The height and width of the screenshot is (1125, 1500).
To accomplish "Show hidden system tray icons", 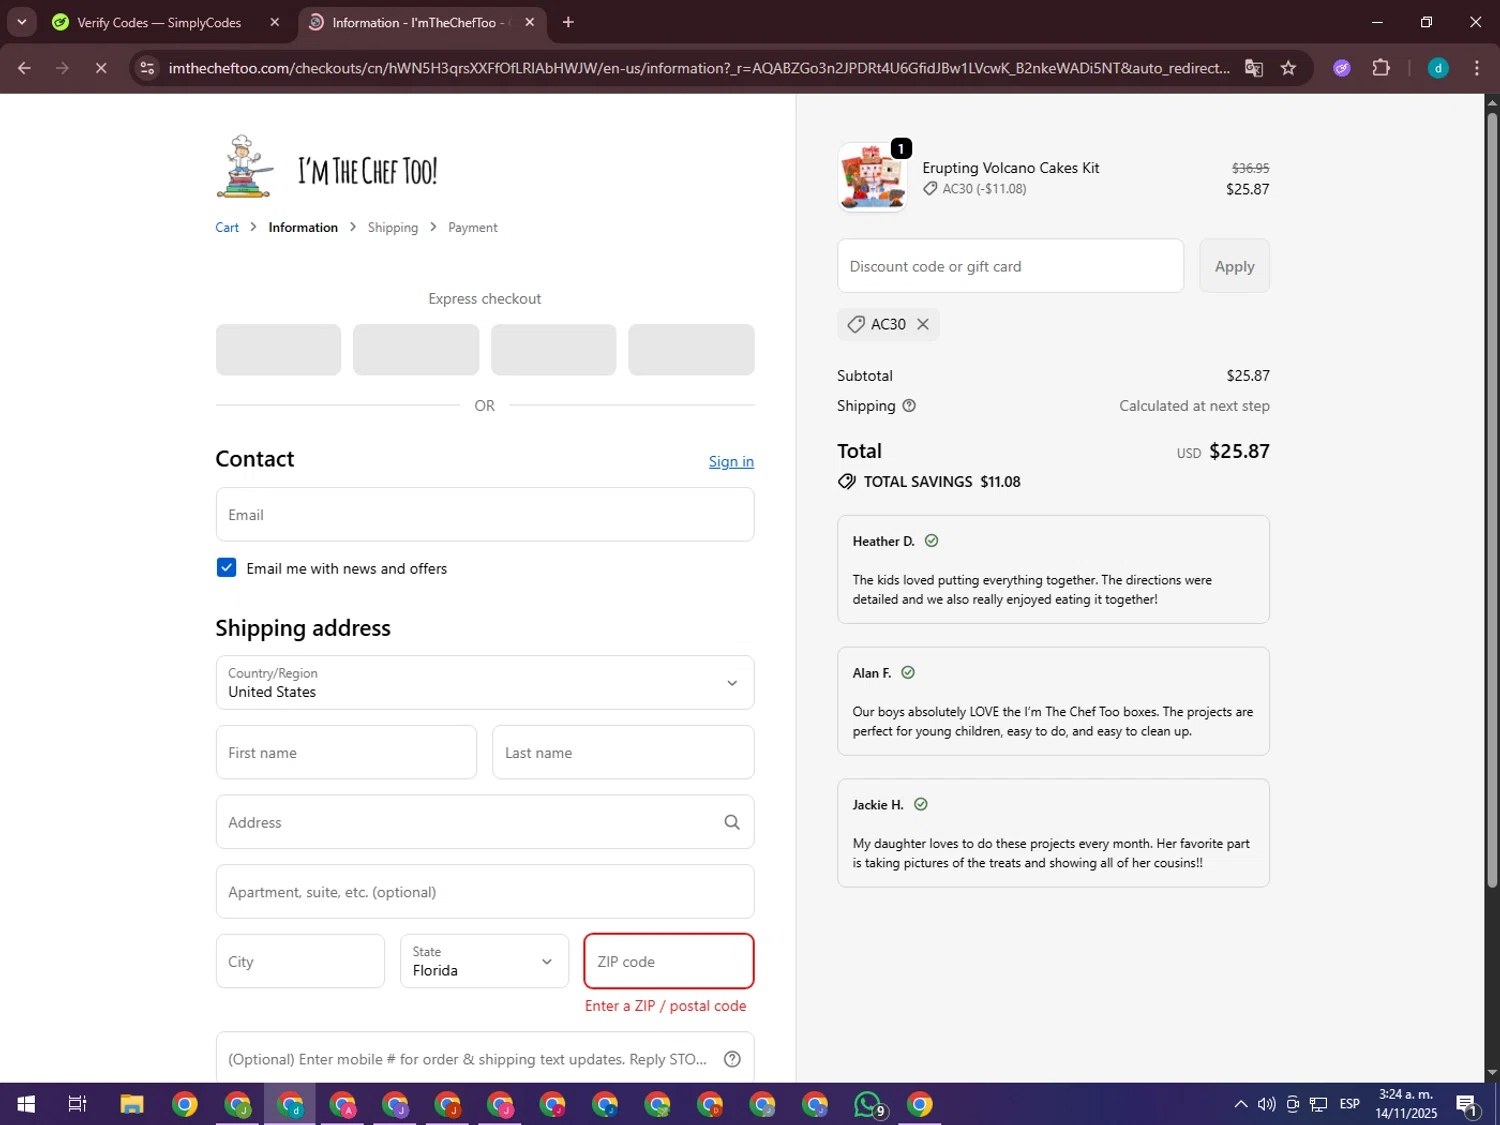I will coord(1240,1104).
